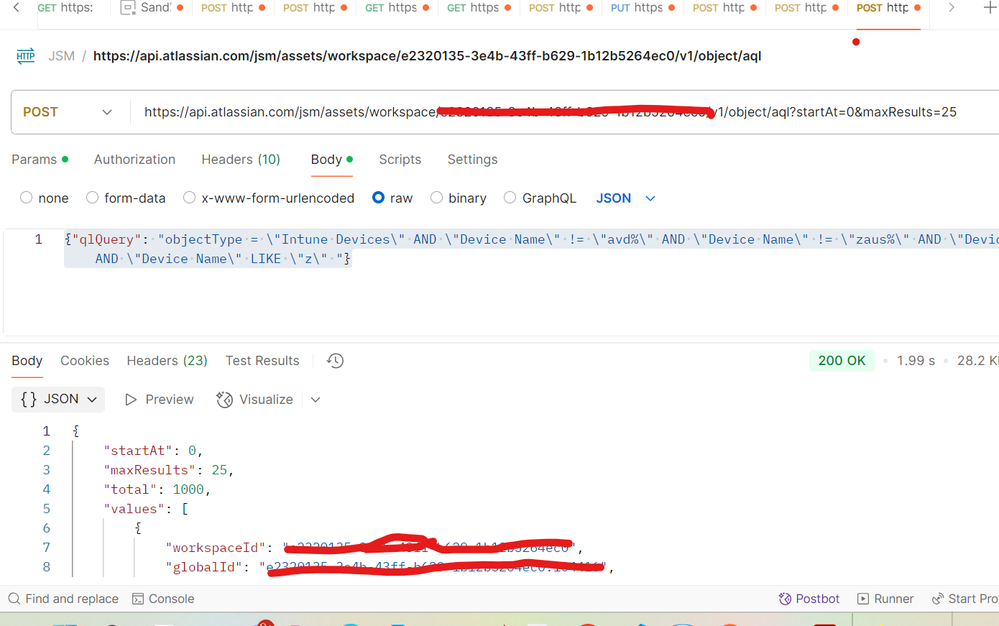
Task: Open the POST method dropdown
Action: point(68,112)
